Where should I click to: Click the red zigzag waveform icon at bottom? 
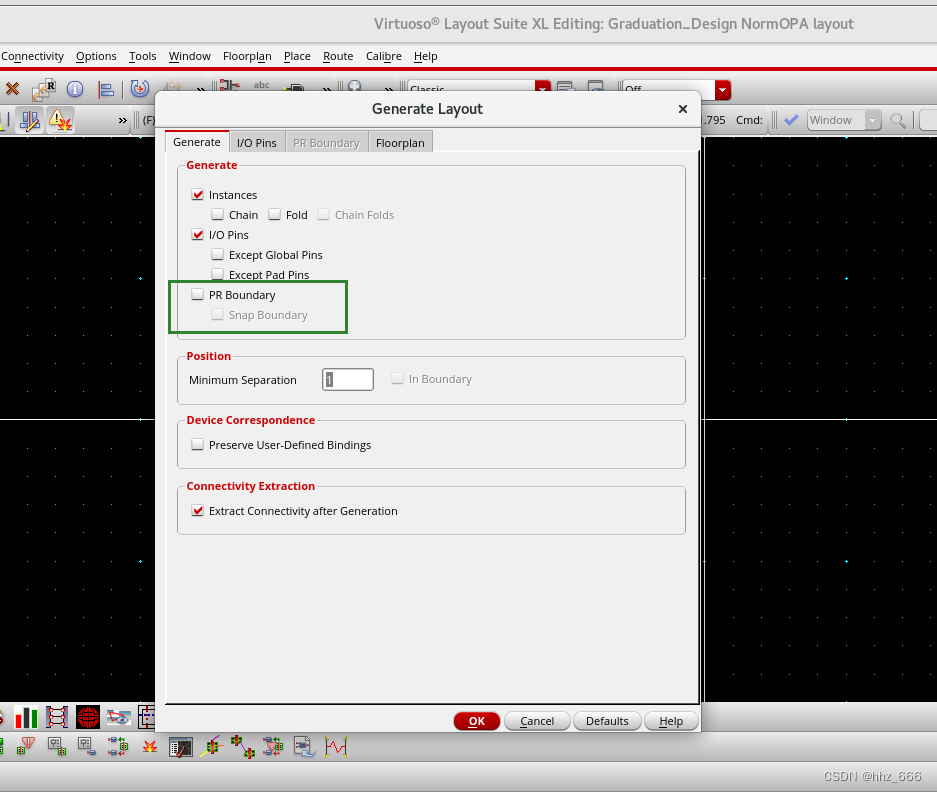click(335, 746)
